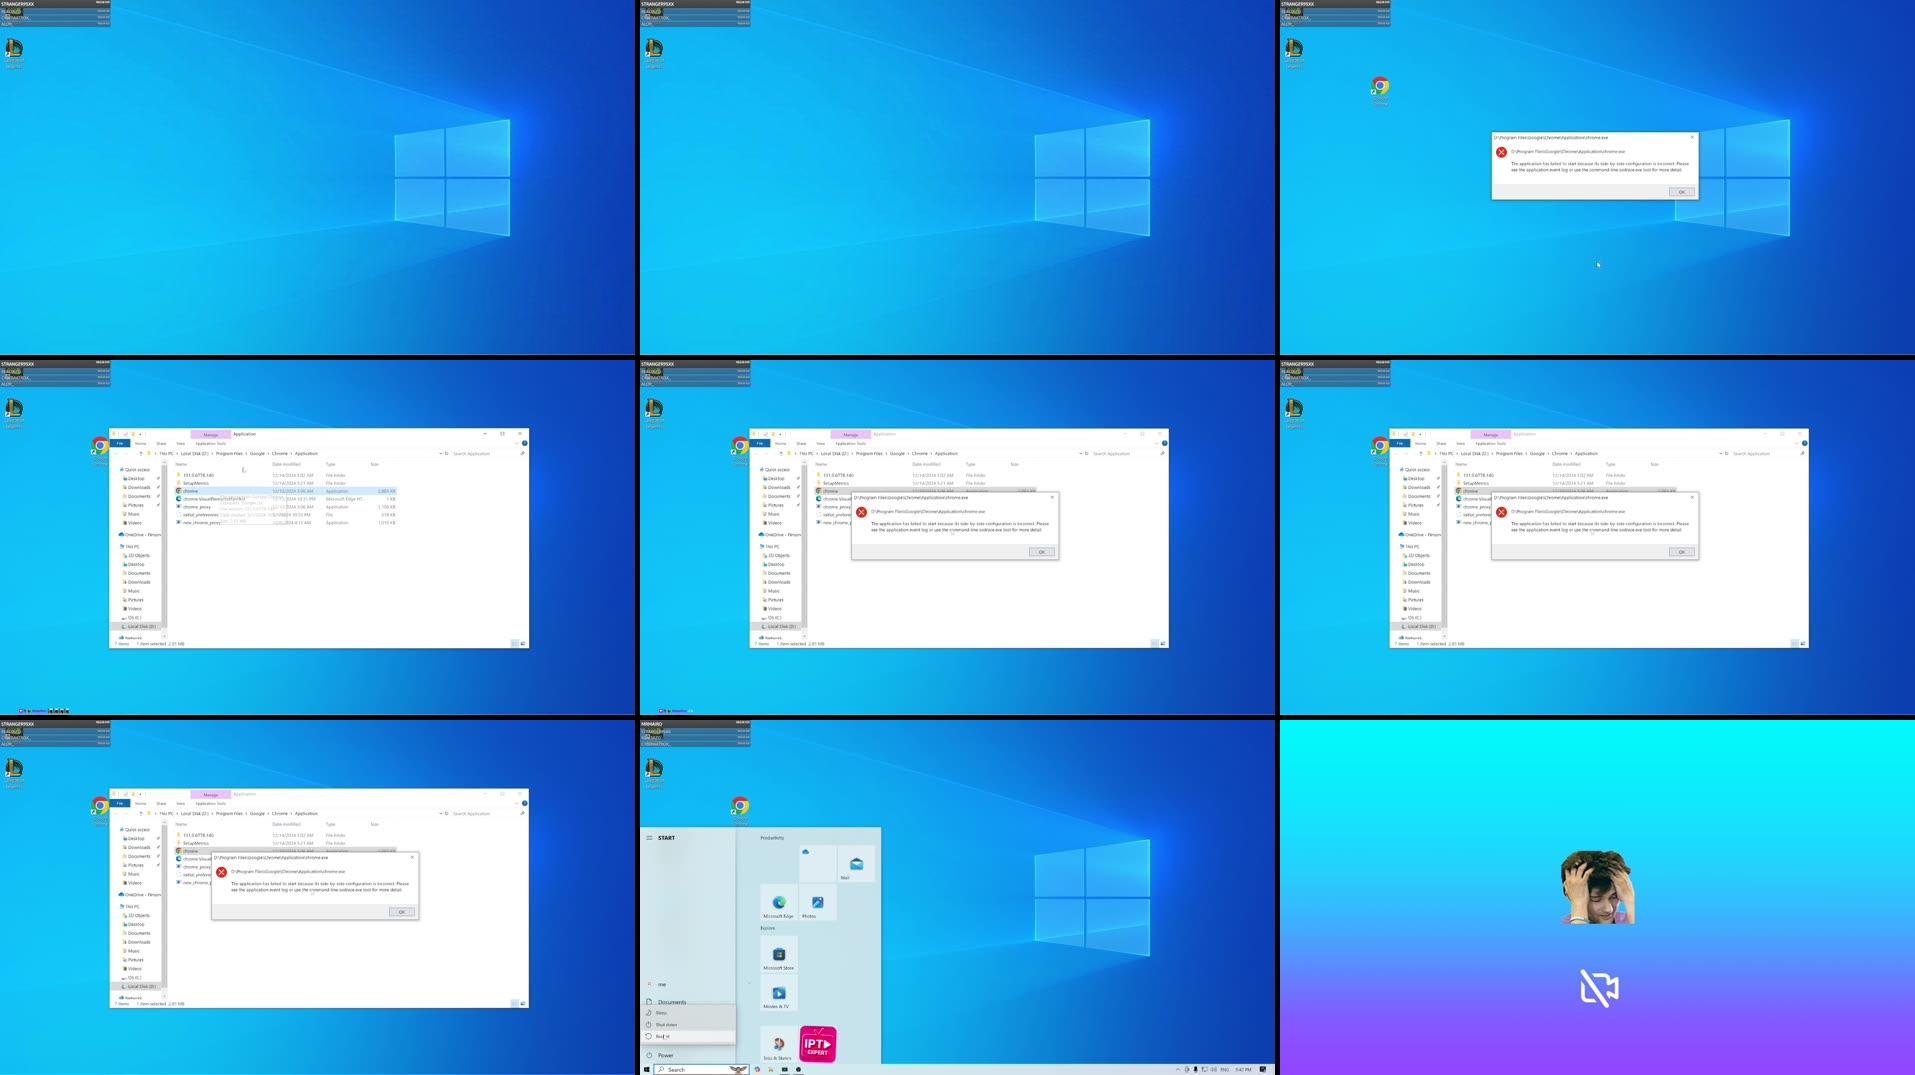Screen dimensions: 1915x1075
Task: Click the network icon in system tray
Action: (x=1203, y=1069)
